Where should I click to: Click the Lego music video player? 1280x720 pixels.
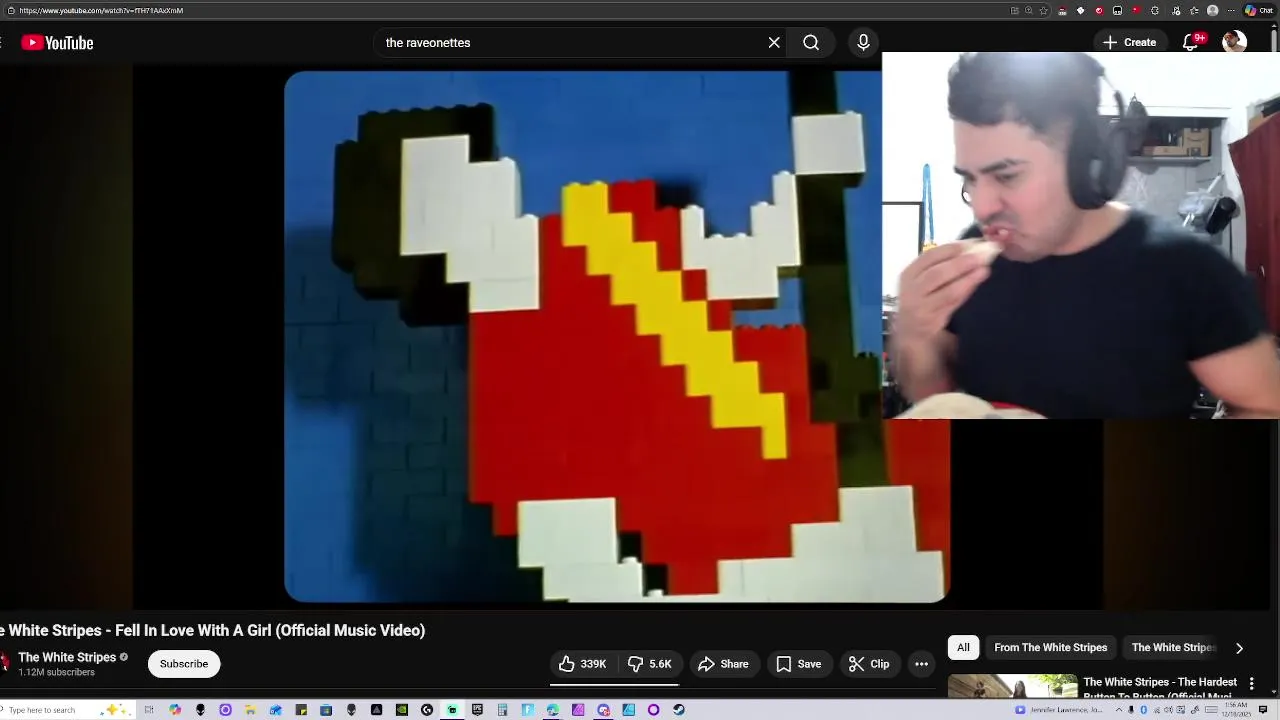click(616, 337)
